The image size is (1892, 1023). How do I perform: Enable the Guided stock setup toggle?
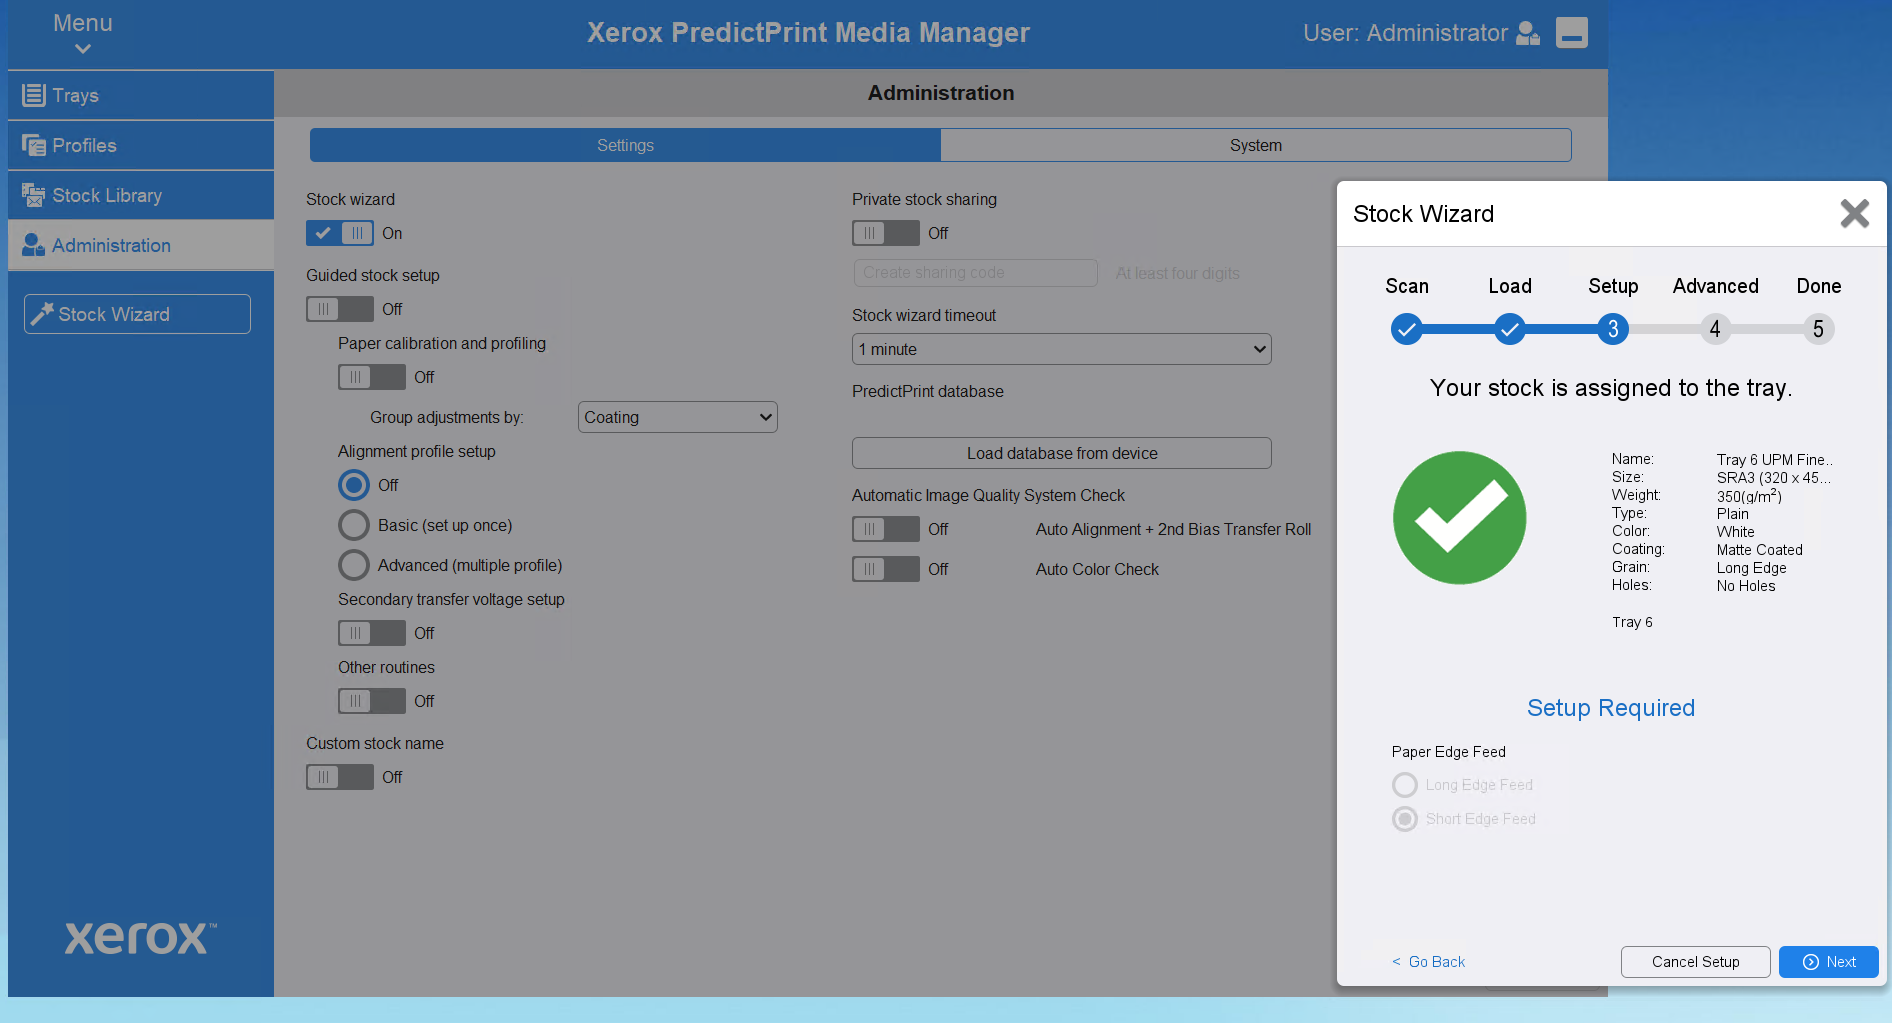340,309
